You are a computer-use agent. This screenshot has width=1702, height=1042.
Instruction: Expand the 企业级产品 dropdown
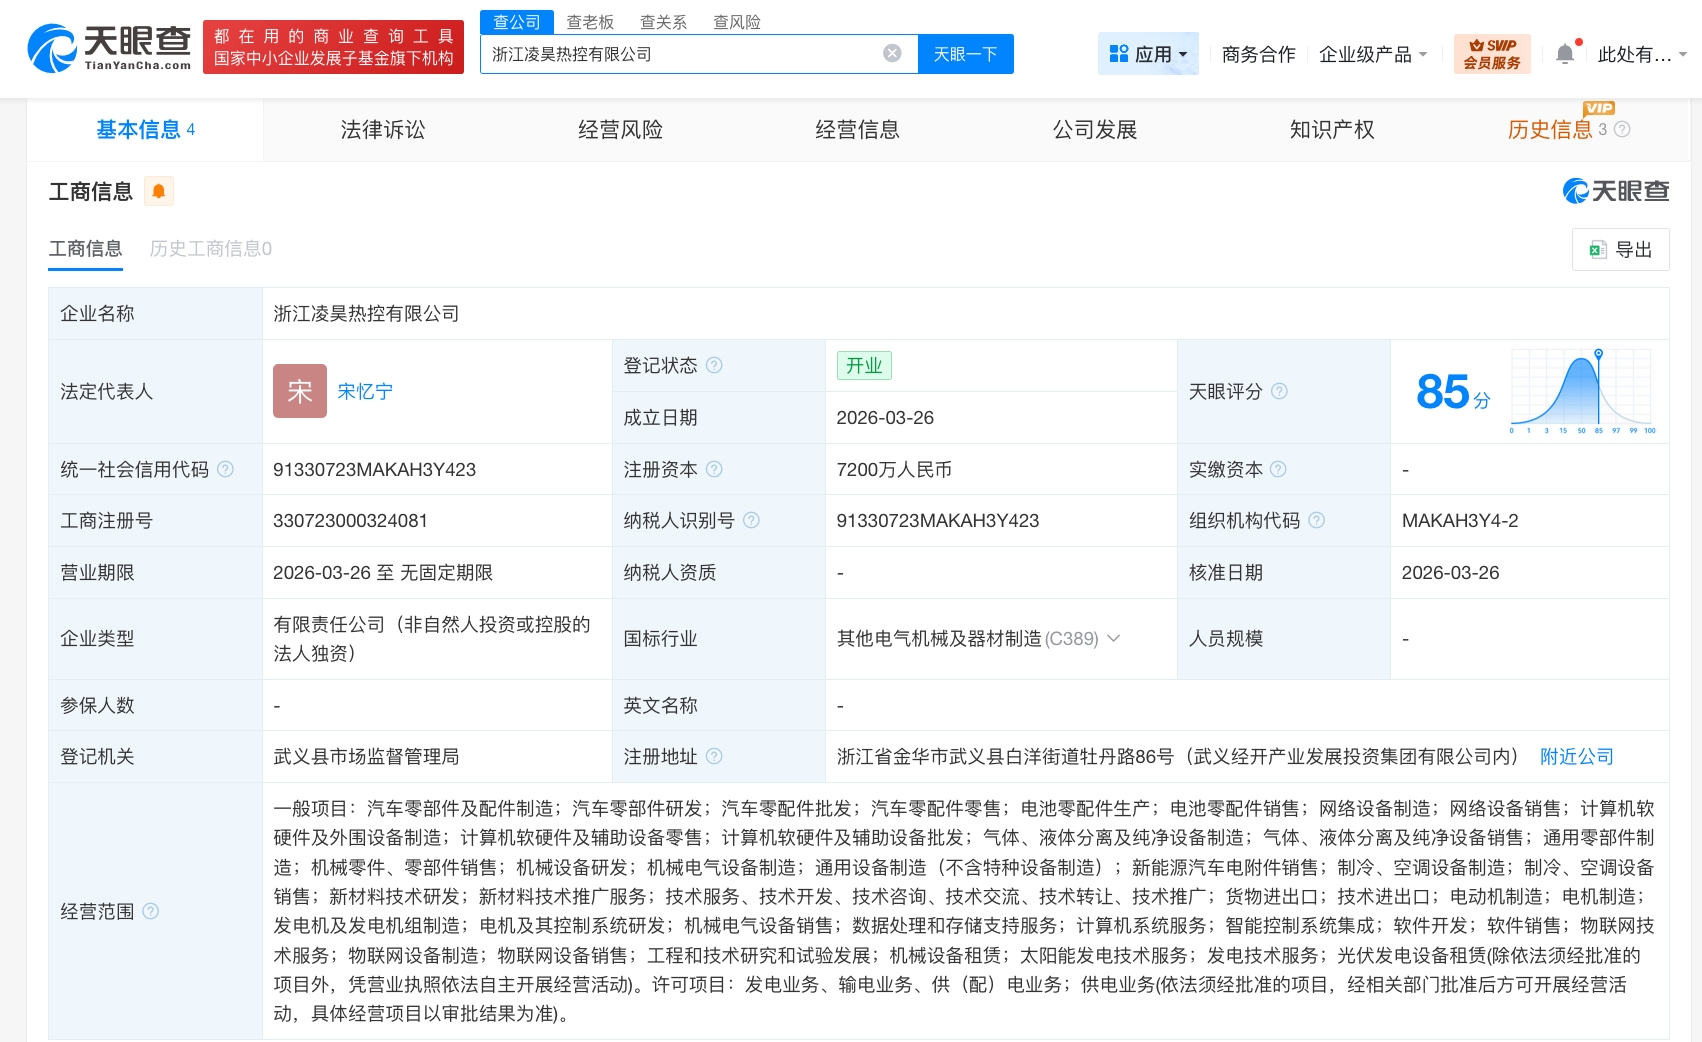point(1372,54)
